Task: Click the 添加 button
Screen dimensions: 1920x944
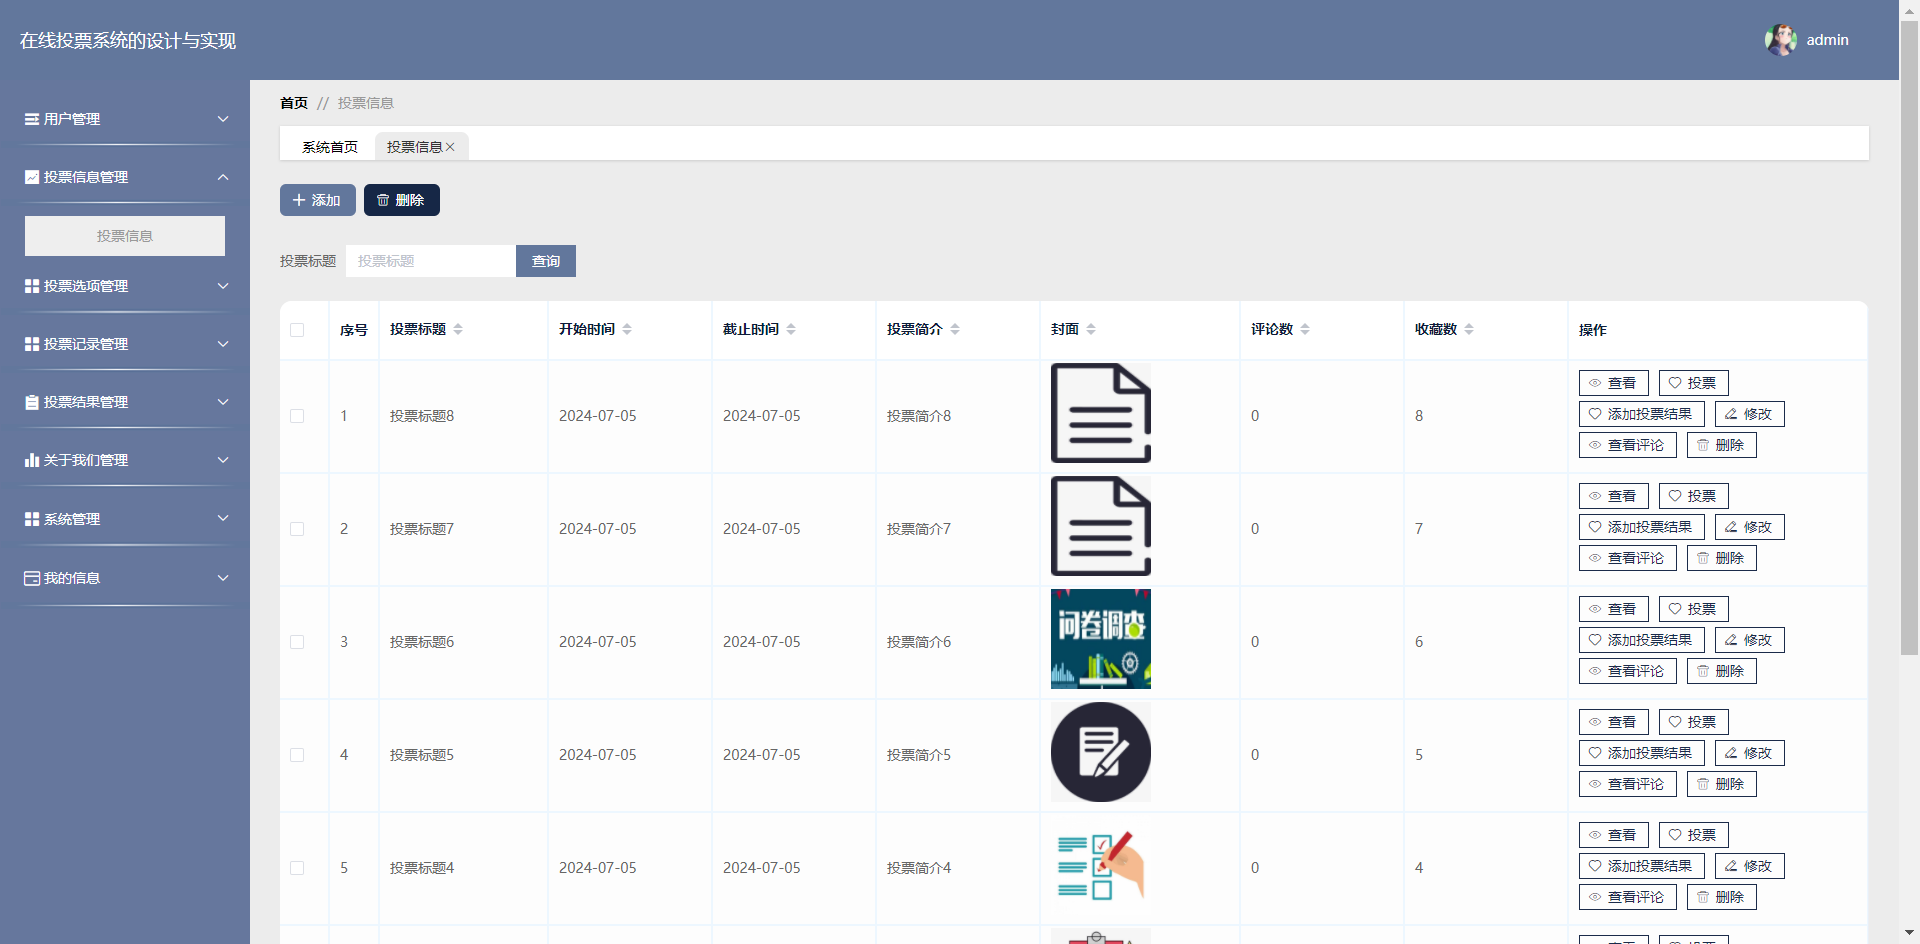Action: [x=318, y=200]
